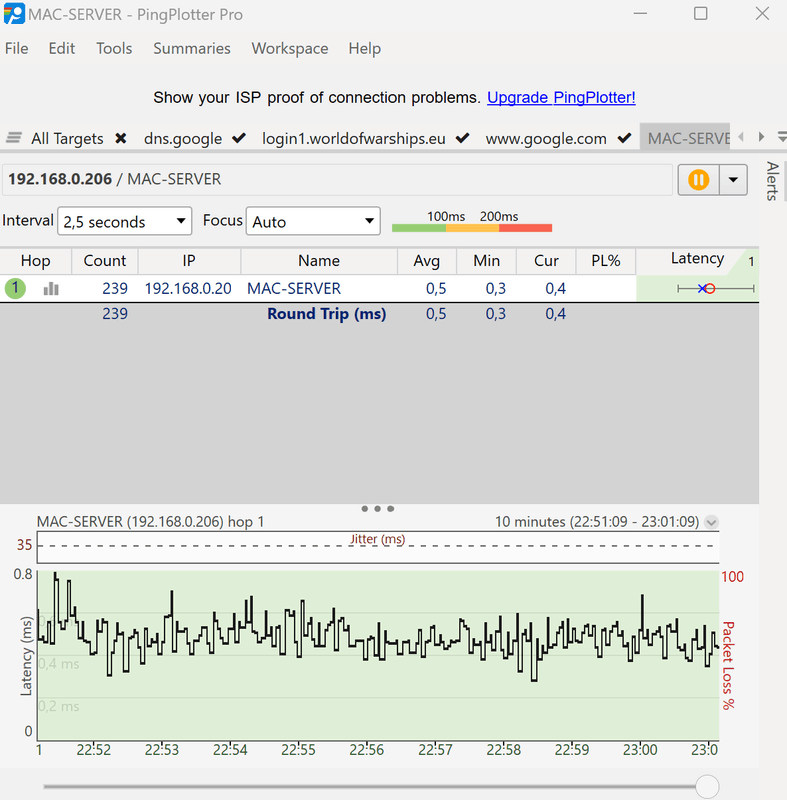This screenshot has height=800, width=787.
Task: Pause tracing with the orange pause button
Action: click(x=699, y=180)
